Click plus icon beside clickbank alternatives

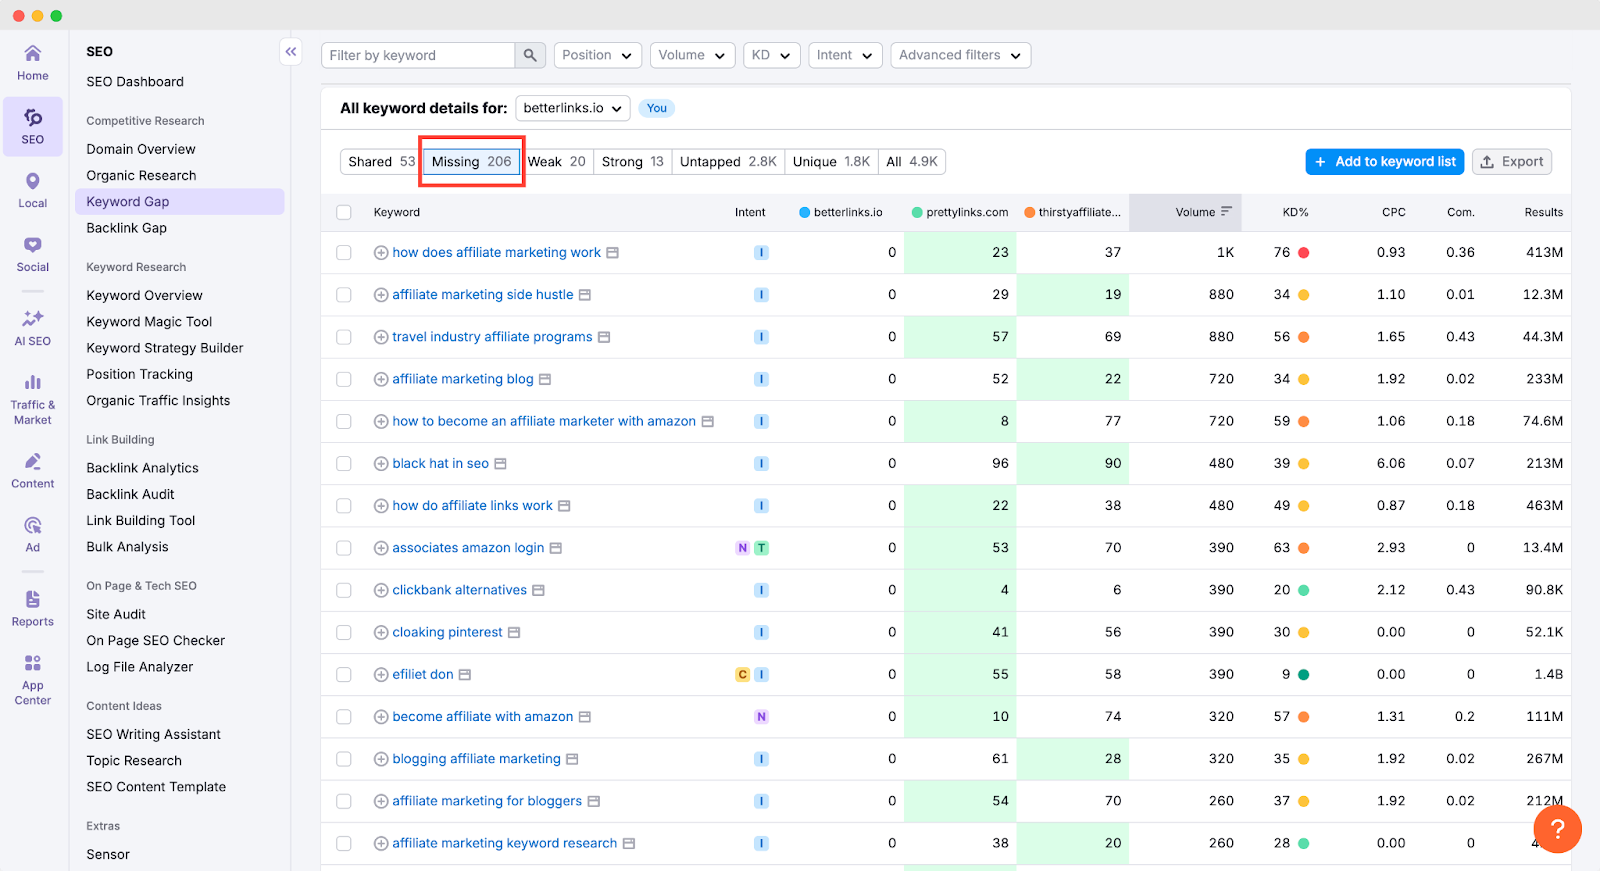381,590
